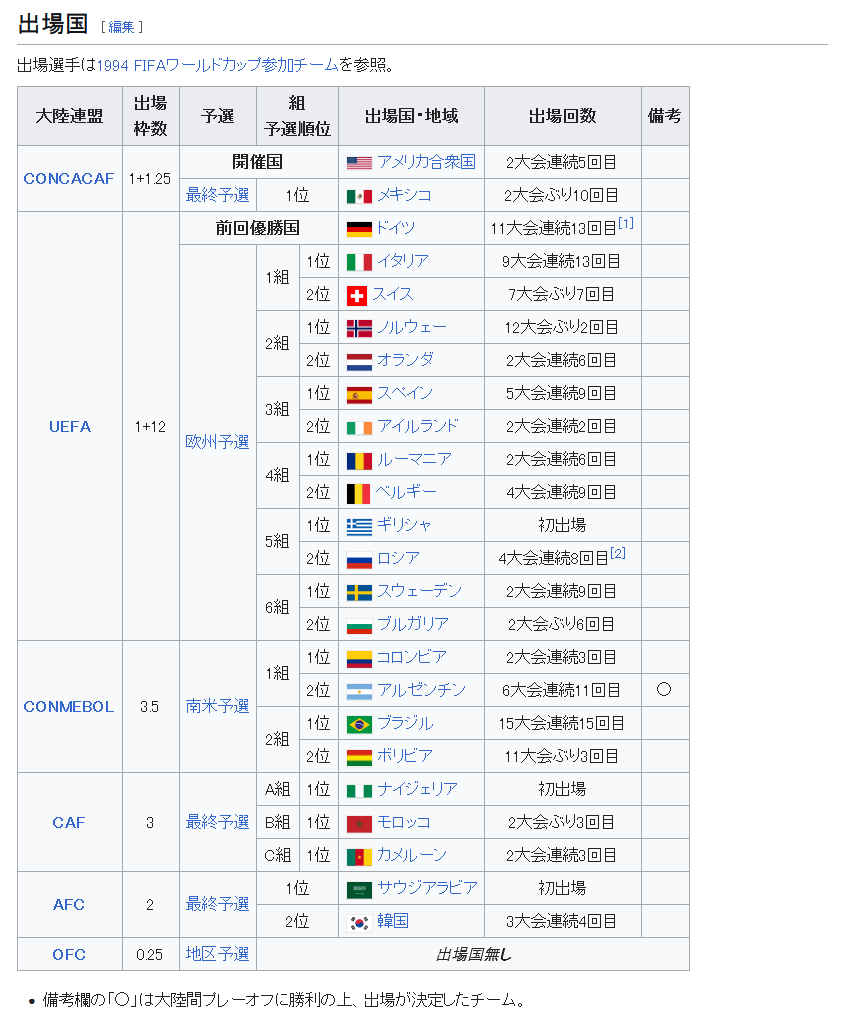Open the 南米予選 link
Screen dimensions: 842x1026
217,706
